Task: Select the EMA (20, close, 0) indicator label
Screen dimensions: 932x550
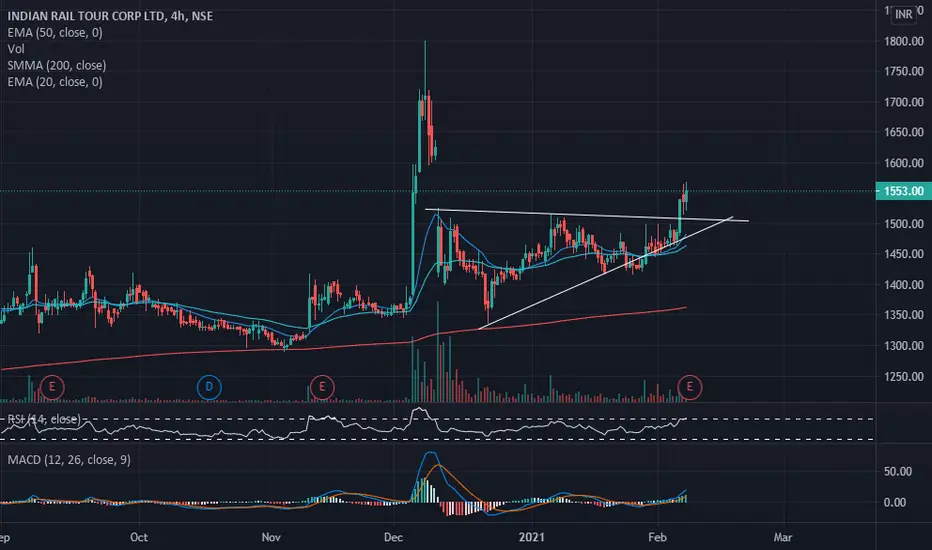Action: [55, 82]
